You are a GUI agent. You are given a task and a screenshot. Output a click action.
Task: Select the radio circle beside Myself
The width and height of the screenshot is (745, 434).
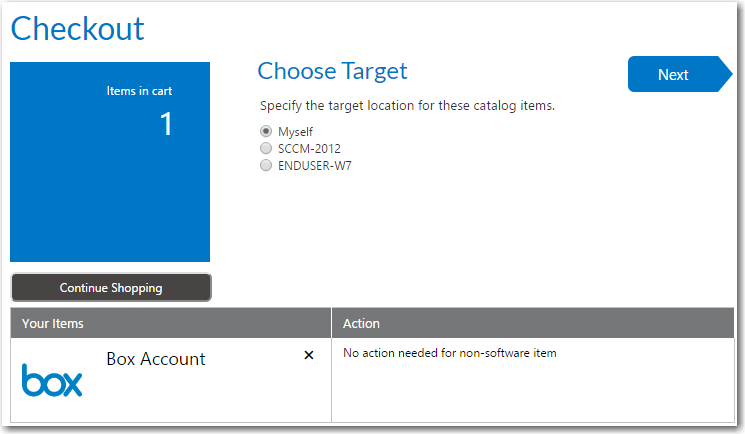click(x=266, y=131)
